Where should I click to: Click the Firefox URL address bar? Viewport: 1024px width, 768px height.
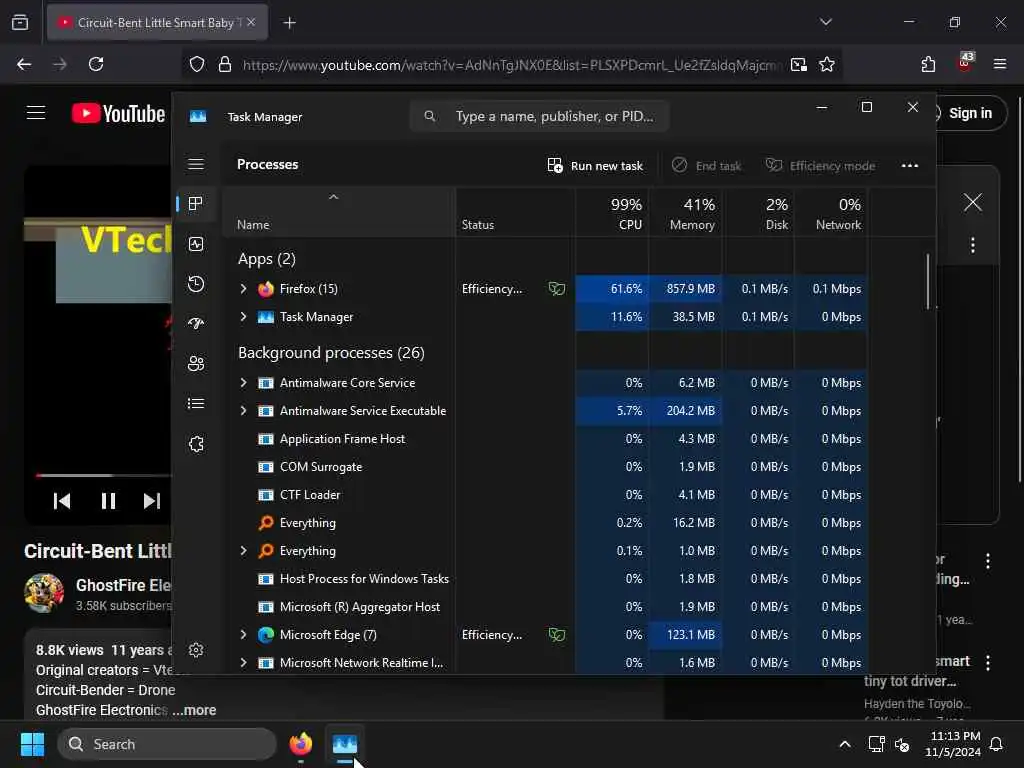(x=511, y=65)
